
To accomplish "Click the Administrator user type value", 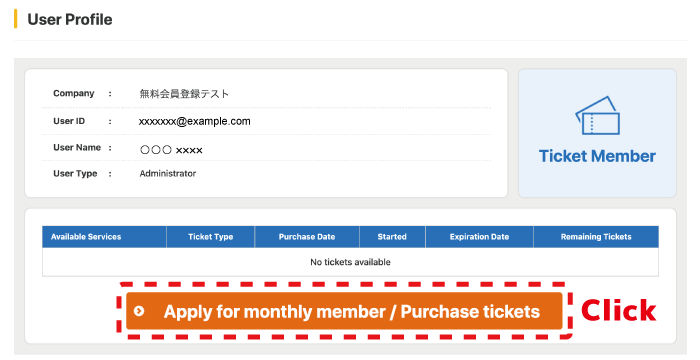I will [x=168, y=173].
